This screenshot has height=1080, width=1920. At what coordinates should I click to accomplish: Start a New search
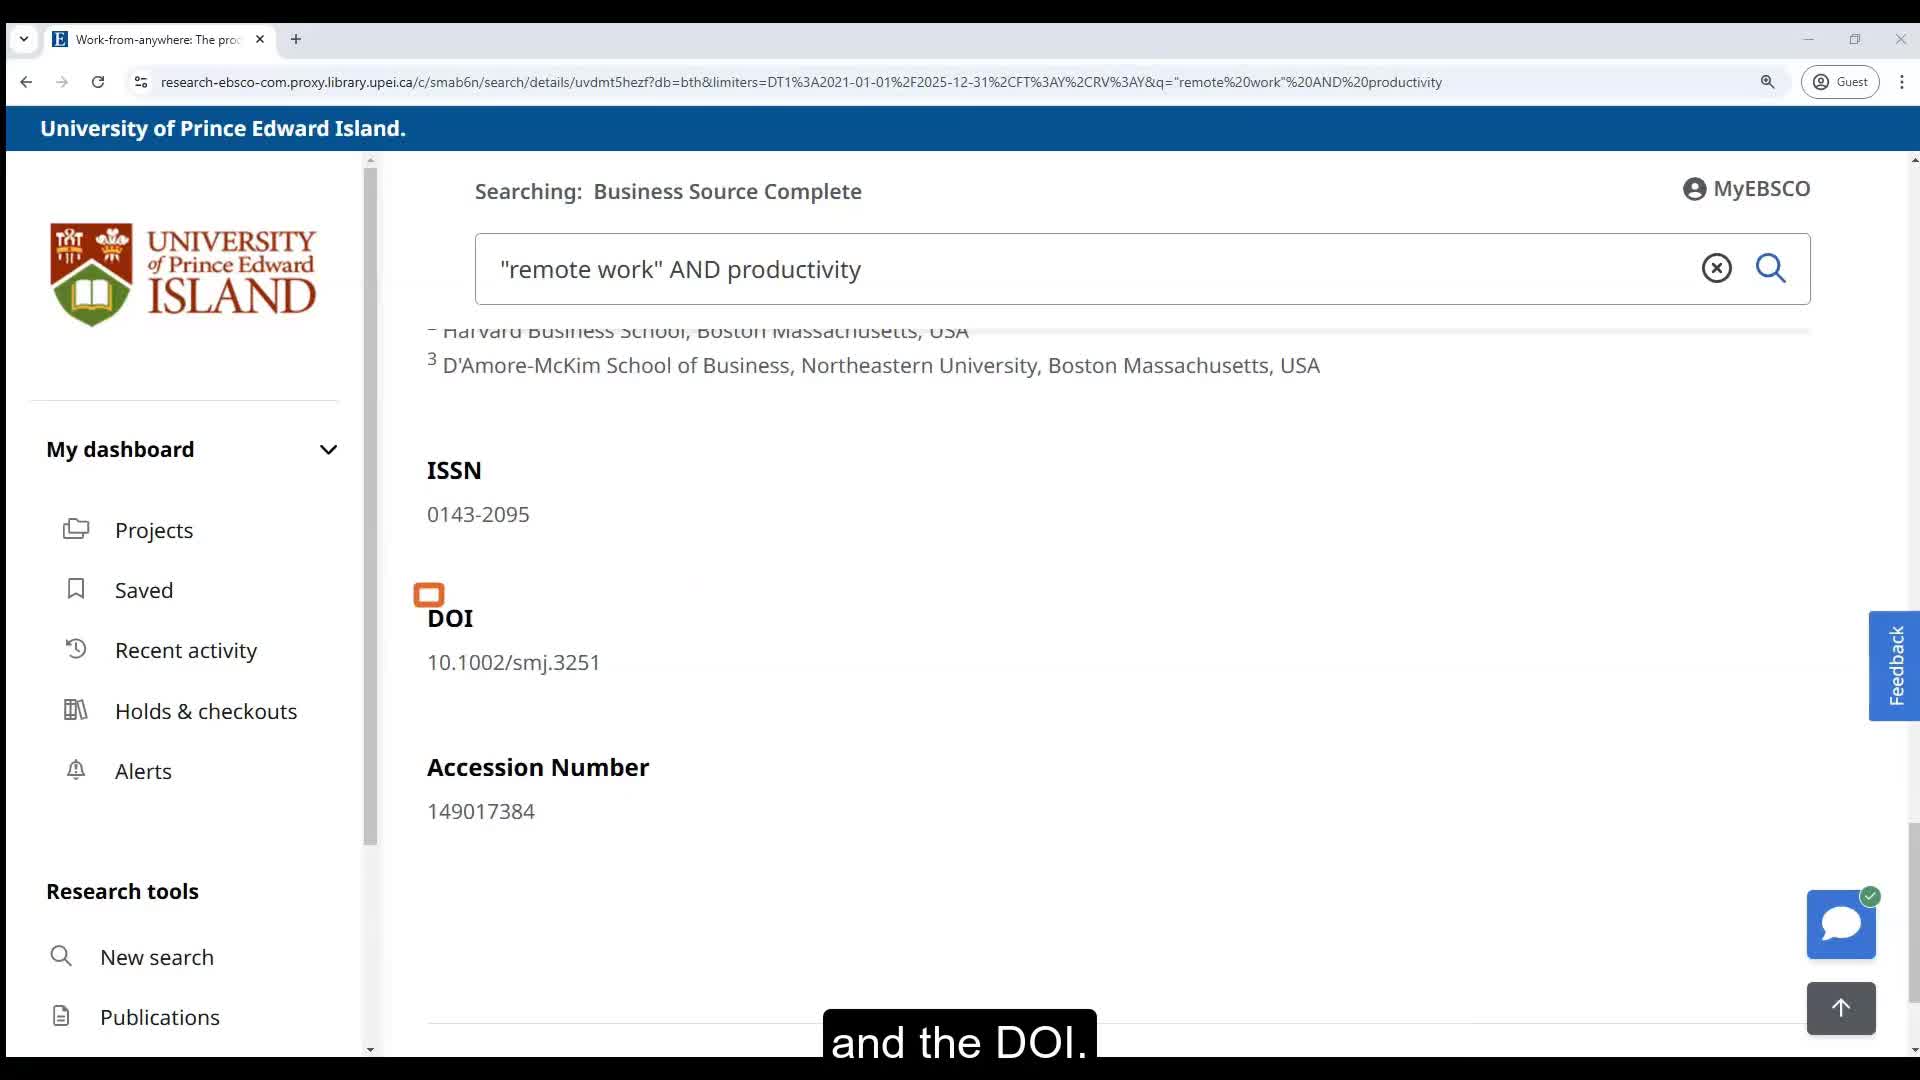click(x=156, y=957)
